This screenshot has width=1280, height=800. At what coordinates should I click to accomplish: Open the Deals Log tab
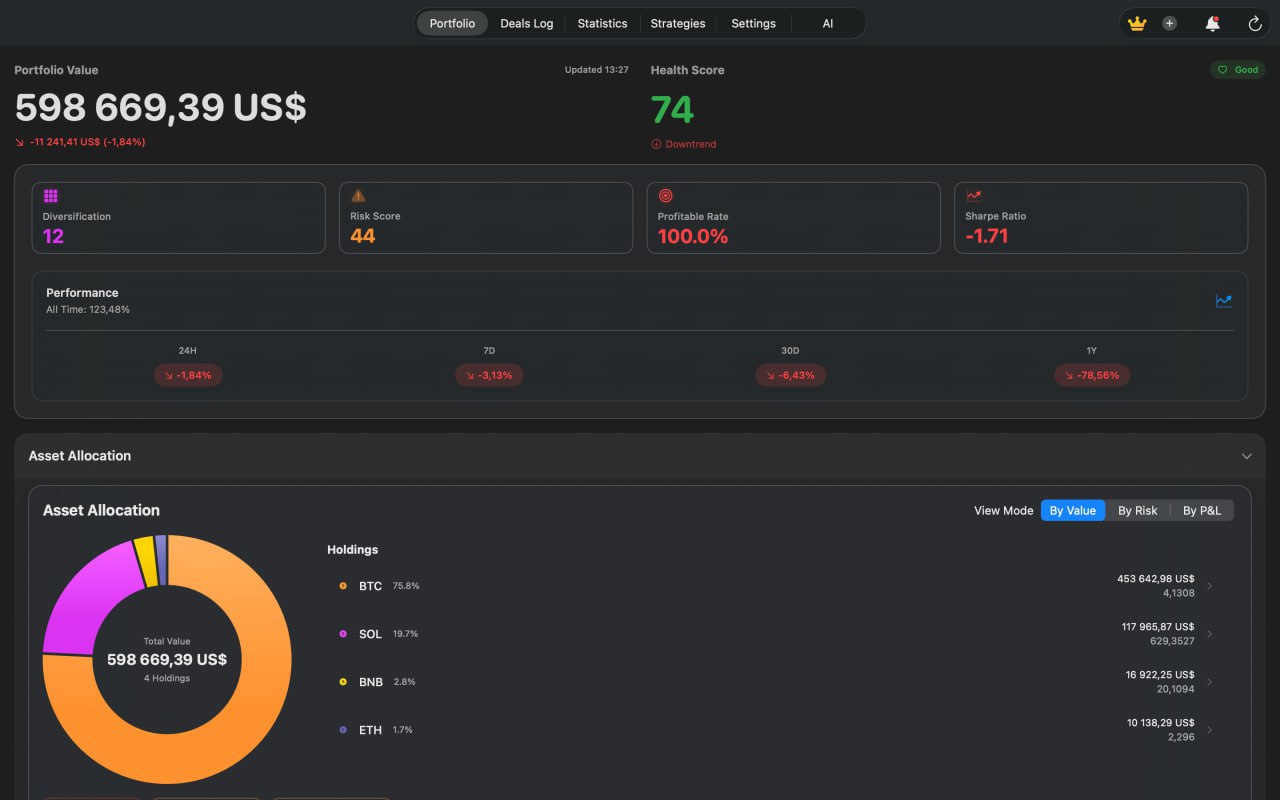526,24
